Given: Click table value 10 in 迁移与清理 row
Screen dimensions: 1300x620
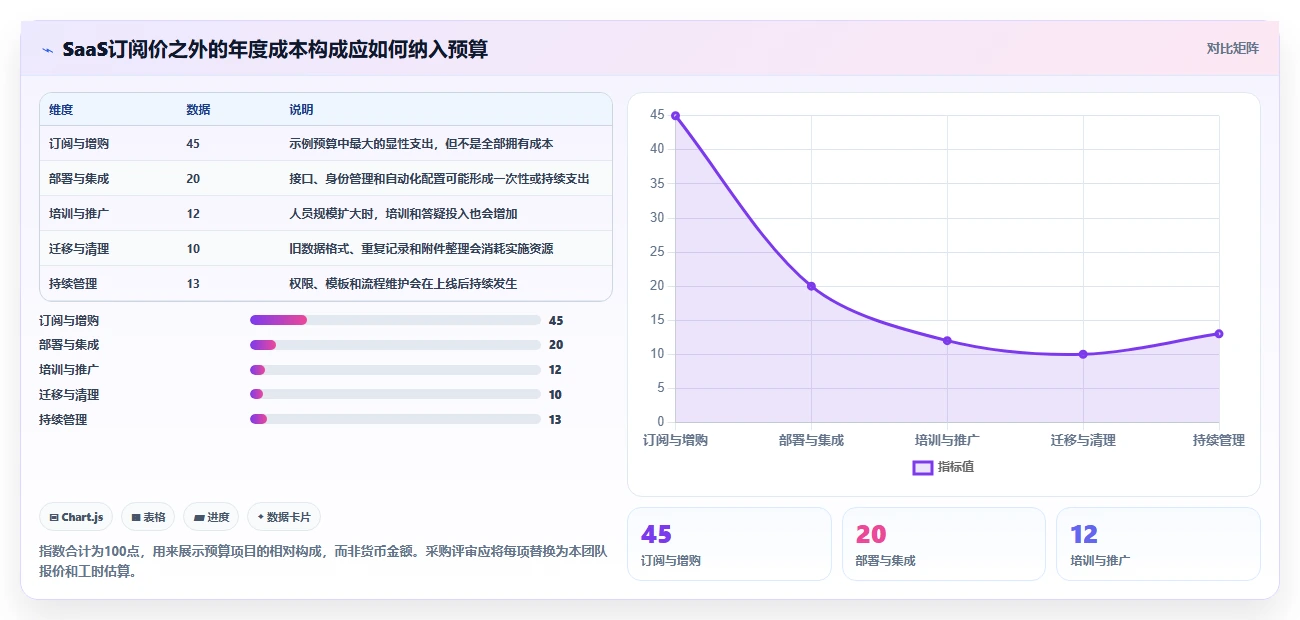Looking at the screenshot, I should coord(193,249).
